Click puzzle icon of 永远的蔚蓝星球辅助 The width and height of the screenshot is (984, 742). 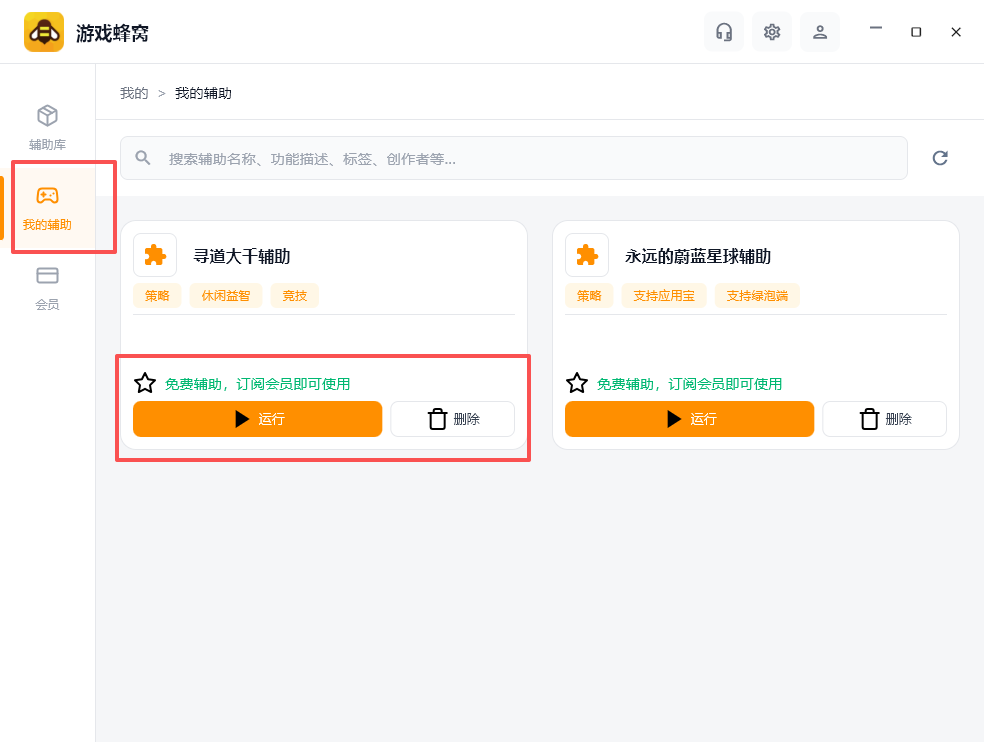click(x=587, y=255)
